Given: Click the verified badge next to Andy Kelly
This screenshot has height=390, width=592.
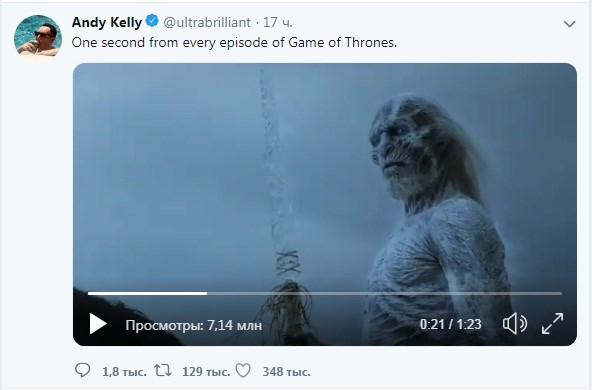Looking at the screenshot, I should 152,21.
